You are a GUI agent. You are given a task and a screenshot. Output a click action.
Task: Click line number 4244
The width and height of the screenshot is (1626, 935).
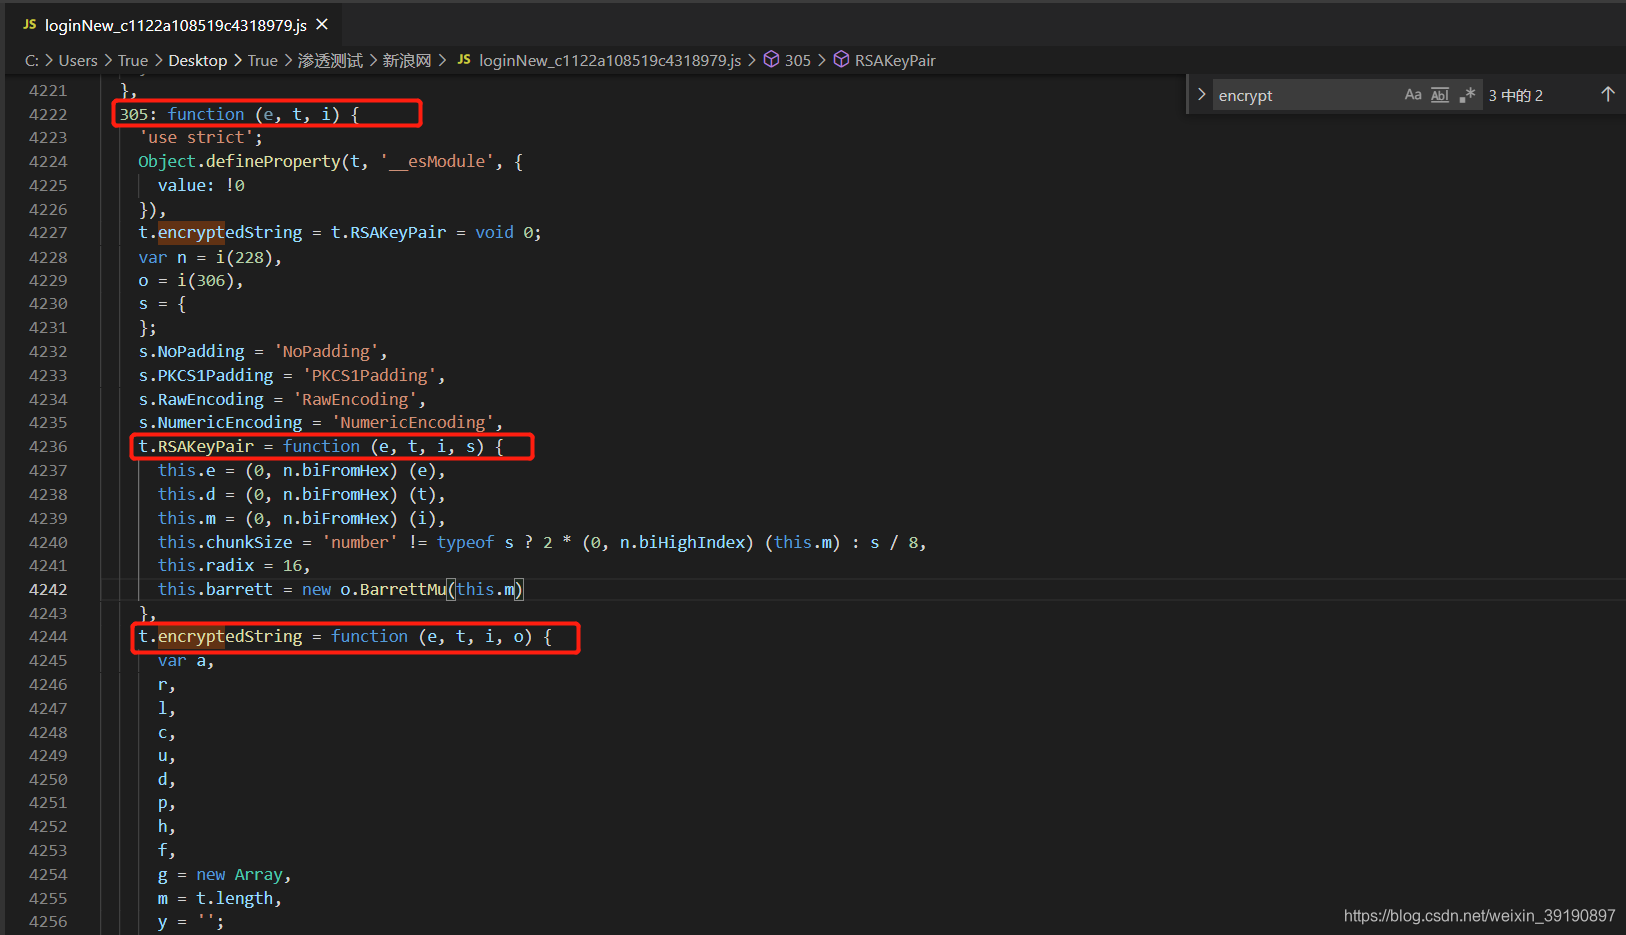(48, 636)
